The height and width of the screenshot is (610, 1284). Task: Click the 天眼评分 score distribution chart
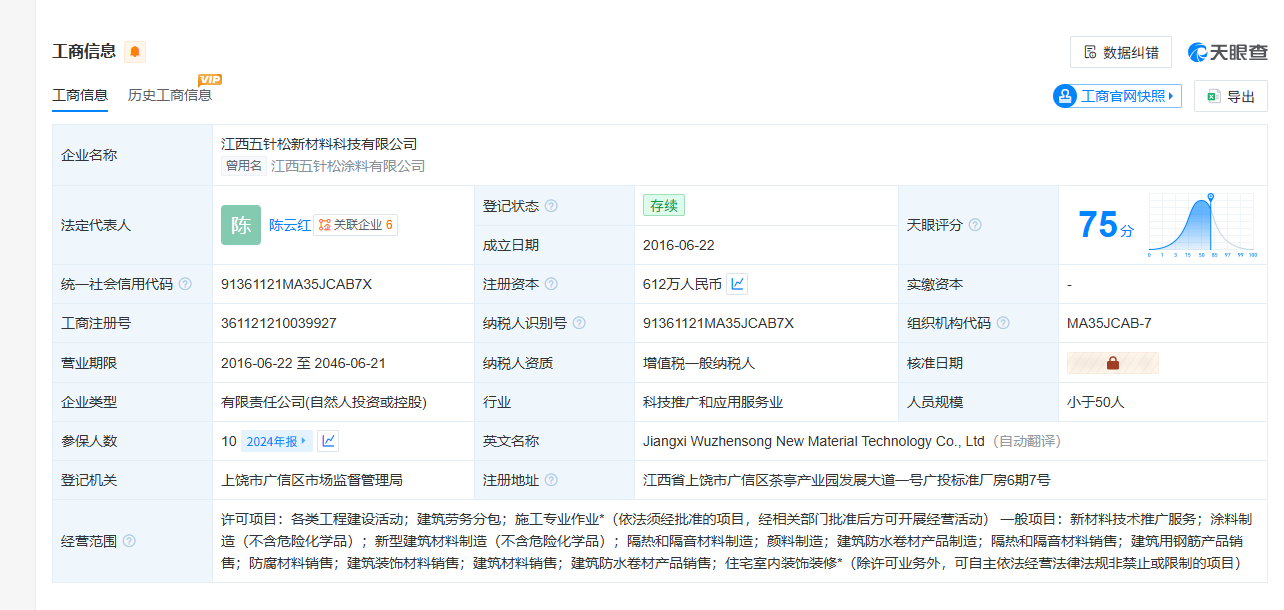(x=1201, y=224)
